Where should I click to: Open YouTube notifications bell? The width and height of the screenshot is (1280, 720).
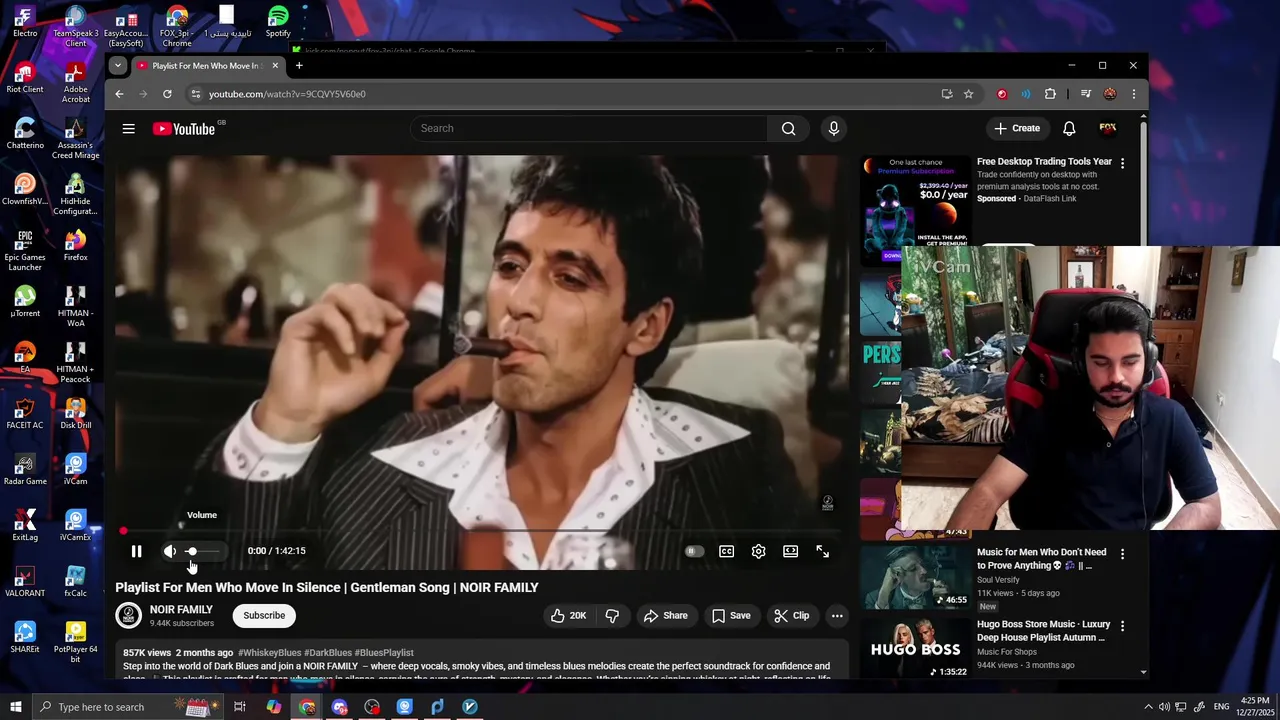(x=1069, y=128)
